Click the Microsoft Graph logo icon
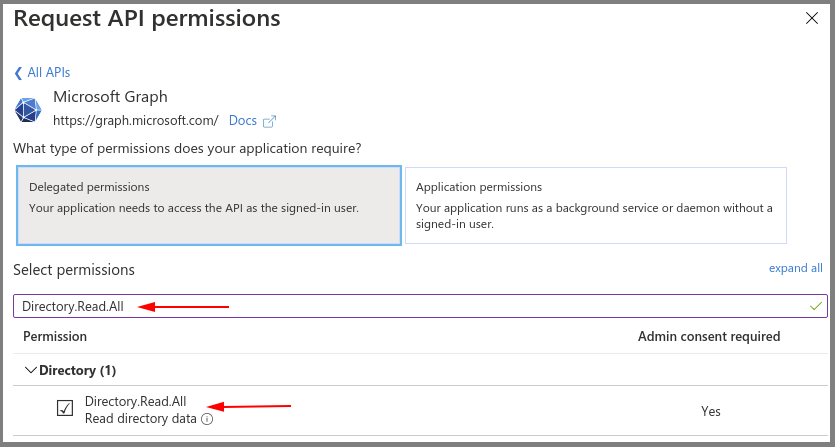 [x=28, y=109]
